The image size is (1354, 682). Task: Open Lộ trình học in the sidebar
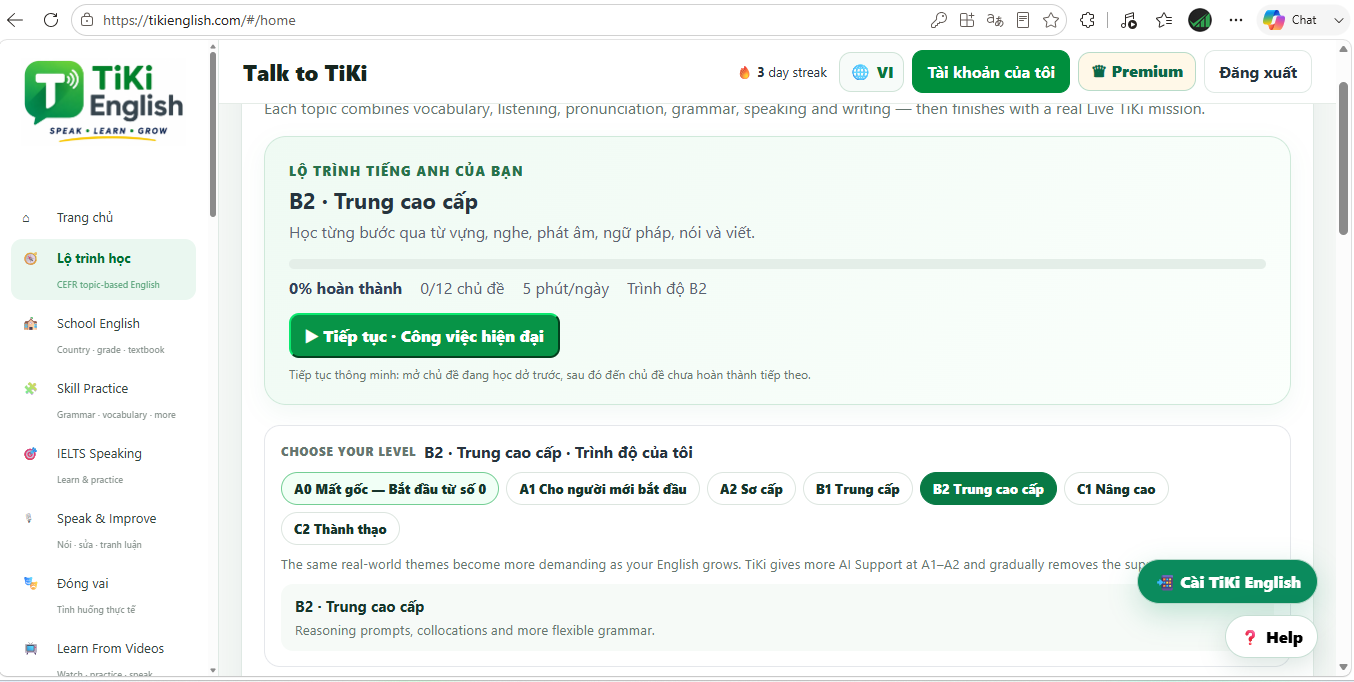(104, 270)
